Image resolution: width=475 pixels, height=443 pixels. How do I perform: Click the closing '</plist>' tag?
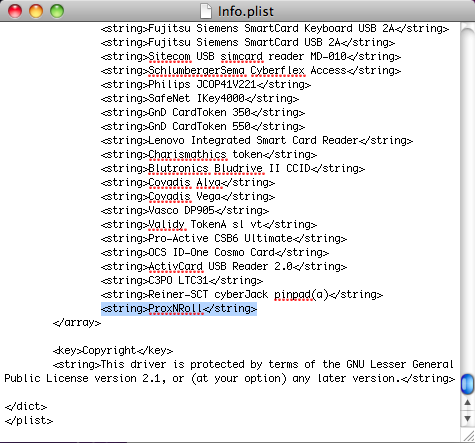[x=29, y=421]
